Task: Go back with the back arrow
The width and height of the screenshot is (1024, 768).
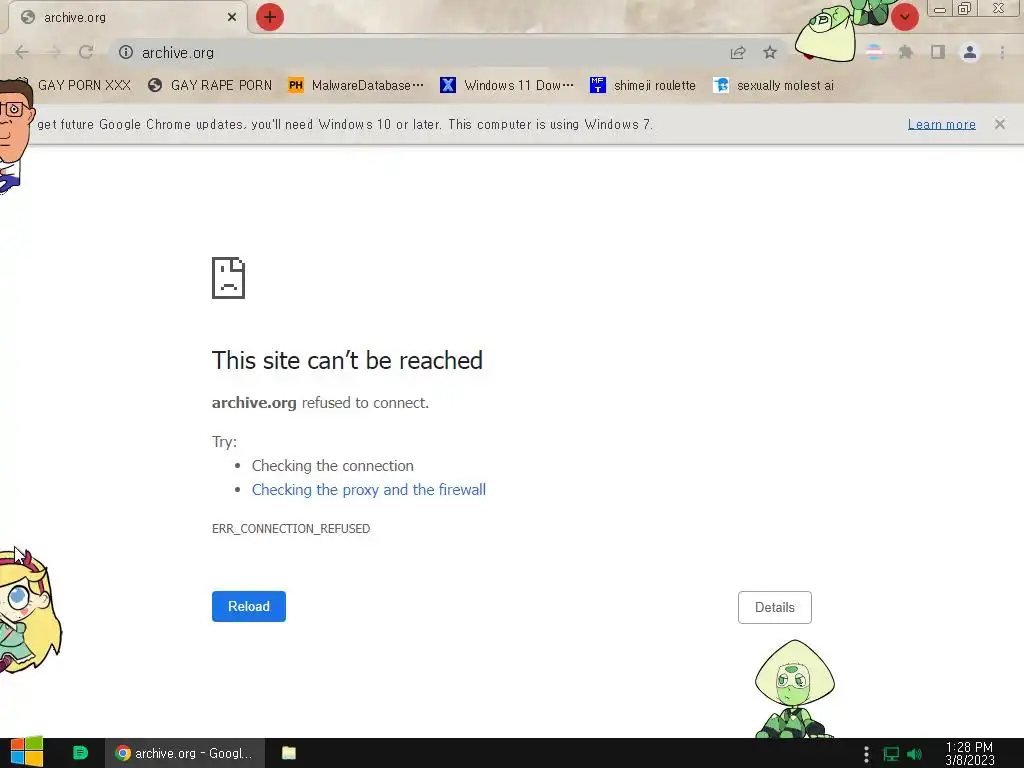Action: point(22,52)
